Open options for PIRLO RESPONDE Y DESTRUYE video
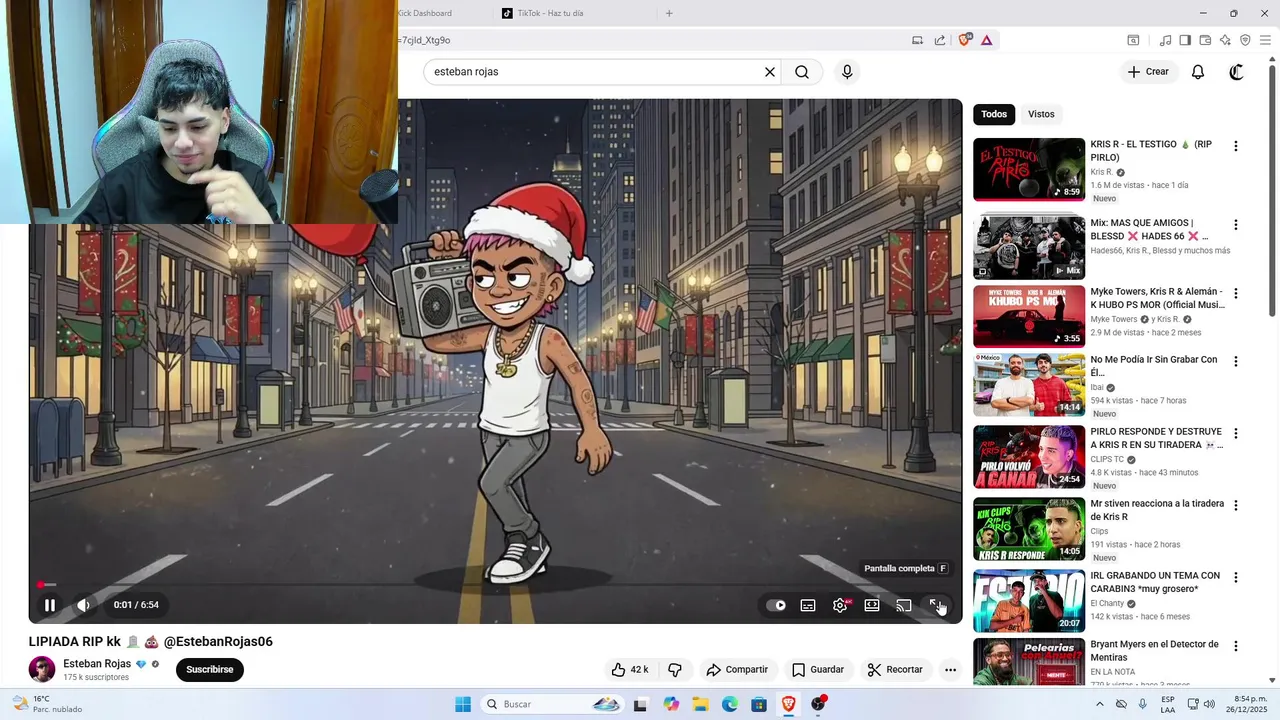Viewport: 1280px width, 720px height. click(1235, 434)
